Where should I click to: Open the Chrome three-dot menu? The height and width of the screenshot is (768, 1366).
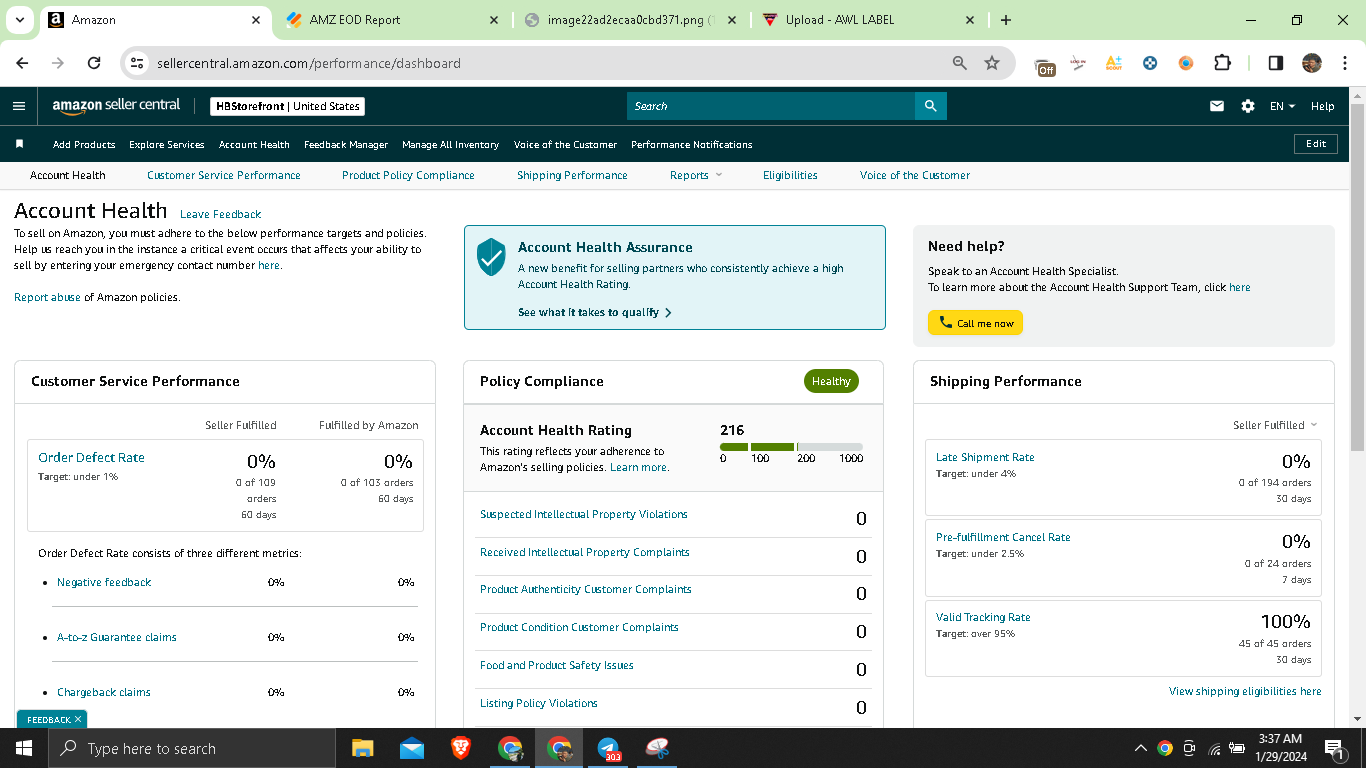(1343, 63)
